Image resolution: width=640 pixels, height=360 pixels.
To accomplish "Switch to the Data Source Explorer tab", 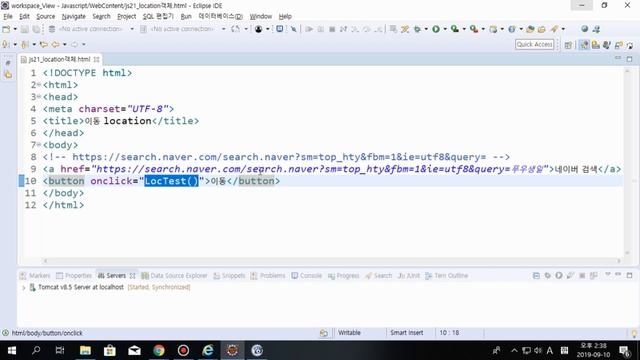I will tap(174, 276).
